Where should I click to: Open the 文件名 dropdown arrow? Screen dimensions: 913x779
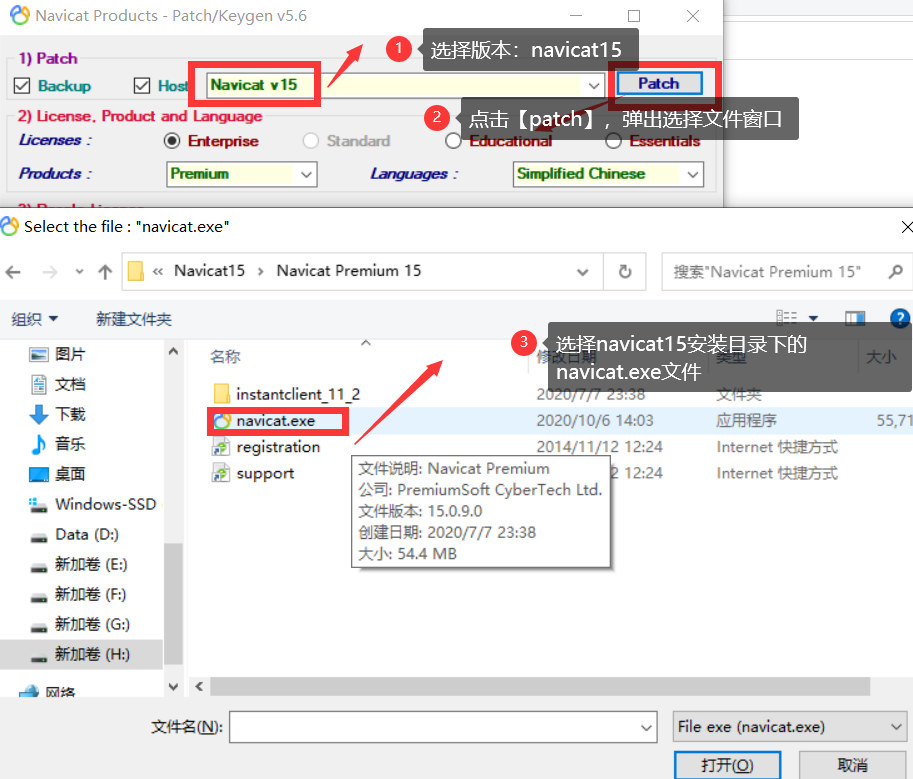click(646, 727)
